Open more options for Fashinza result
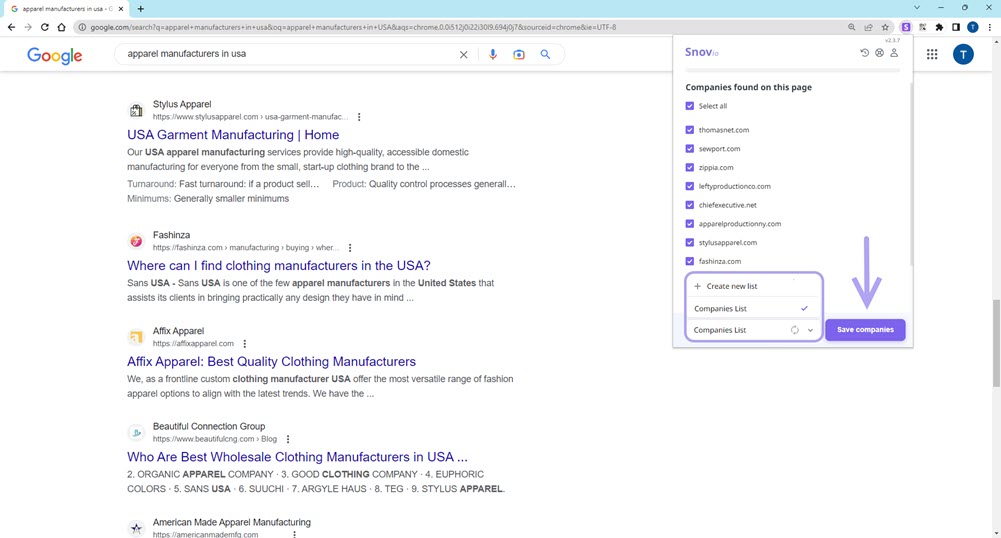Screen dimensions: 1001x538 point(350,248)
